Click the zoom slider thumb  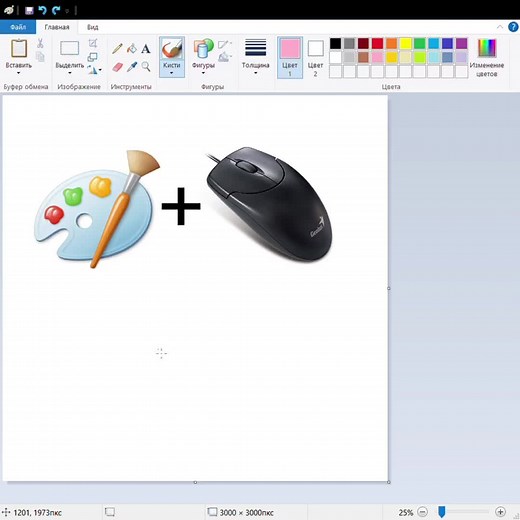point(442,512)
